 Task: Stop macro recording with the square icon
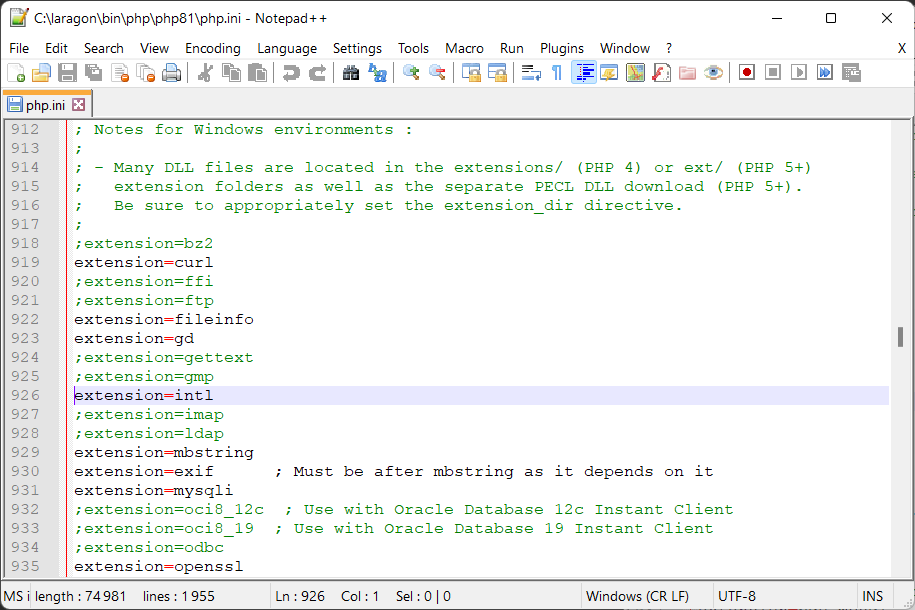773,73
